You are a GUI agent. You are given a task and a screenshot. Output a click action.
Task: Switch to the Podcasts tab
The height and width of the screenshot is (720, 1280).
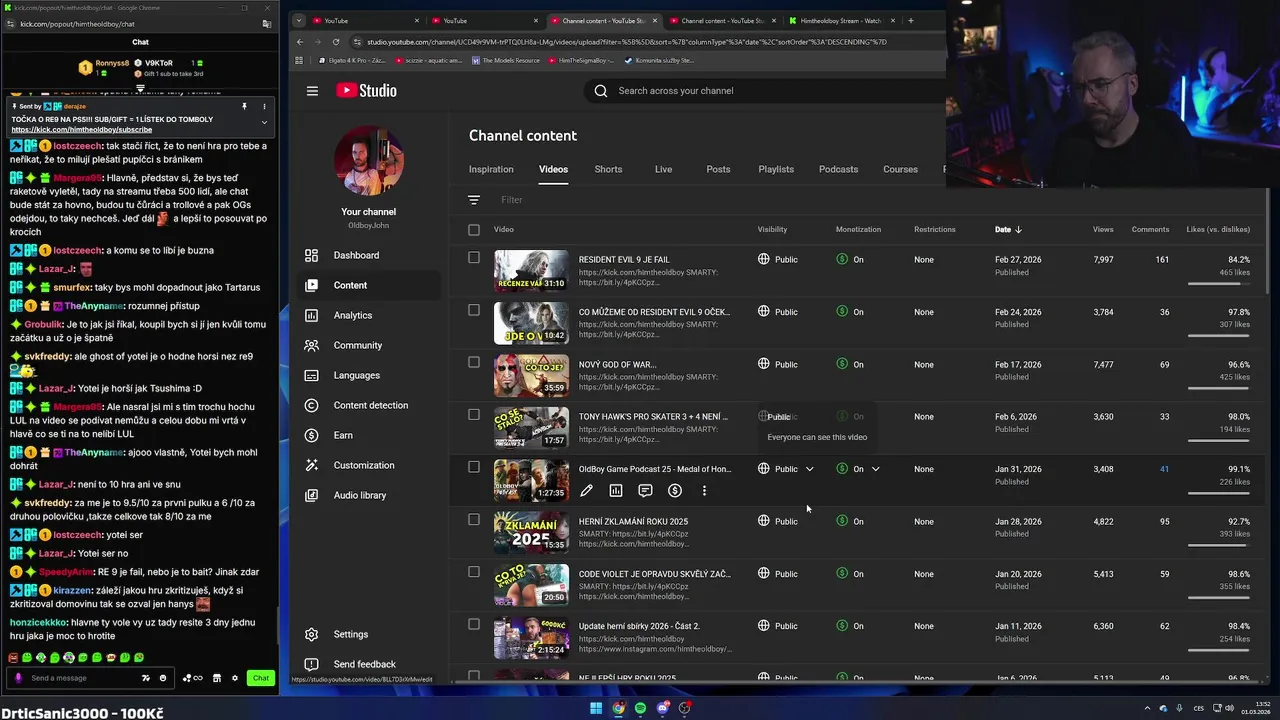tap(838, 169)
